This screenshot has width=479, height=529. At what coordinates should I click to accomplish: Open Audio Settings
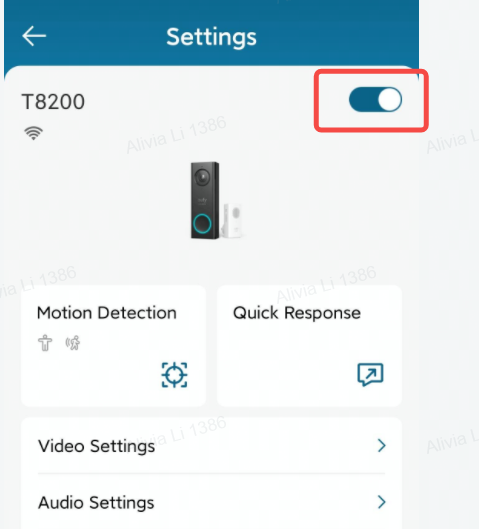click(212, 502)
